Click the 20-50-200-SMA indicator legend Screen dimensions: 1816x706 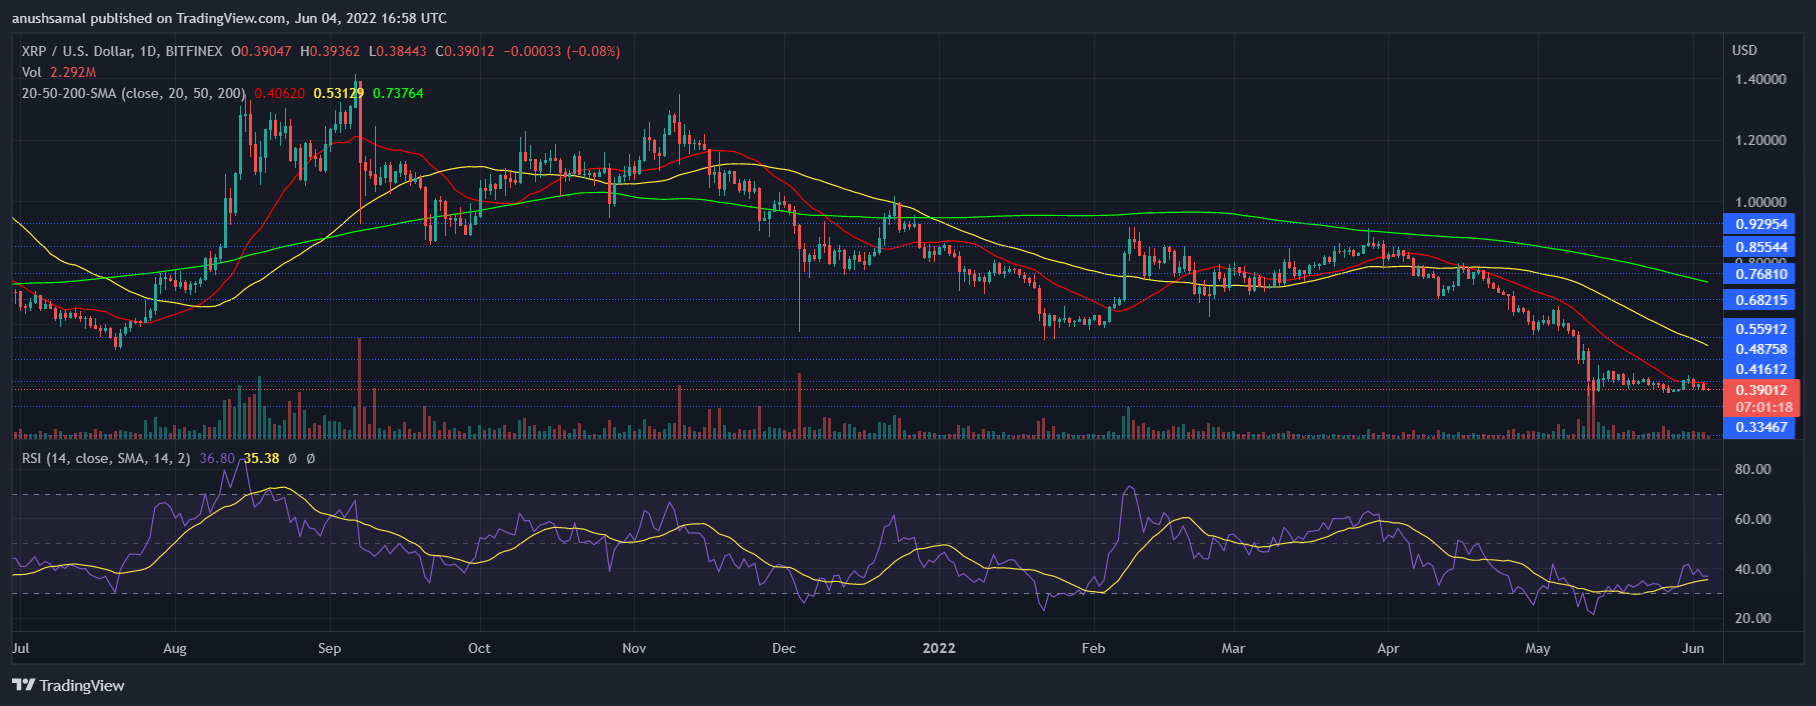(134, 93)
